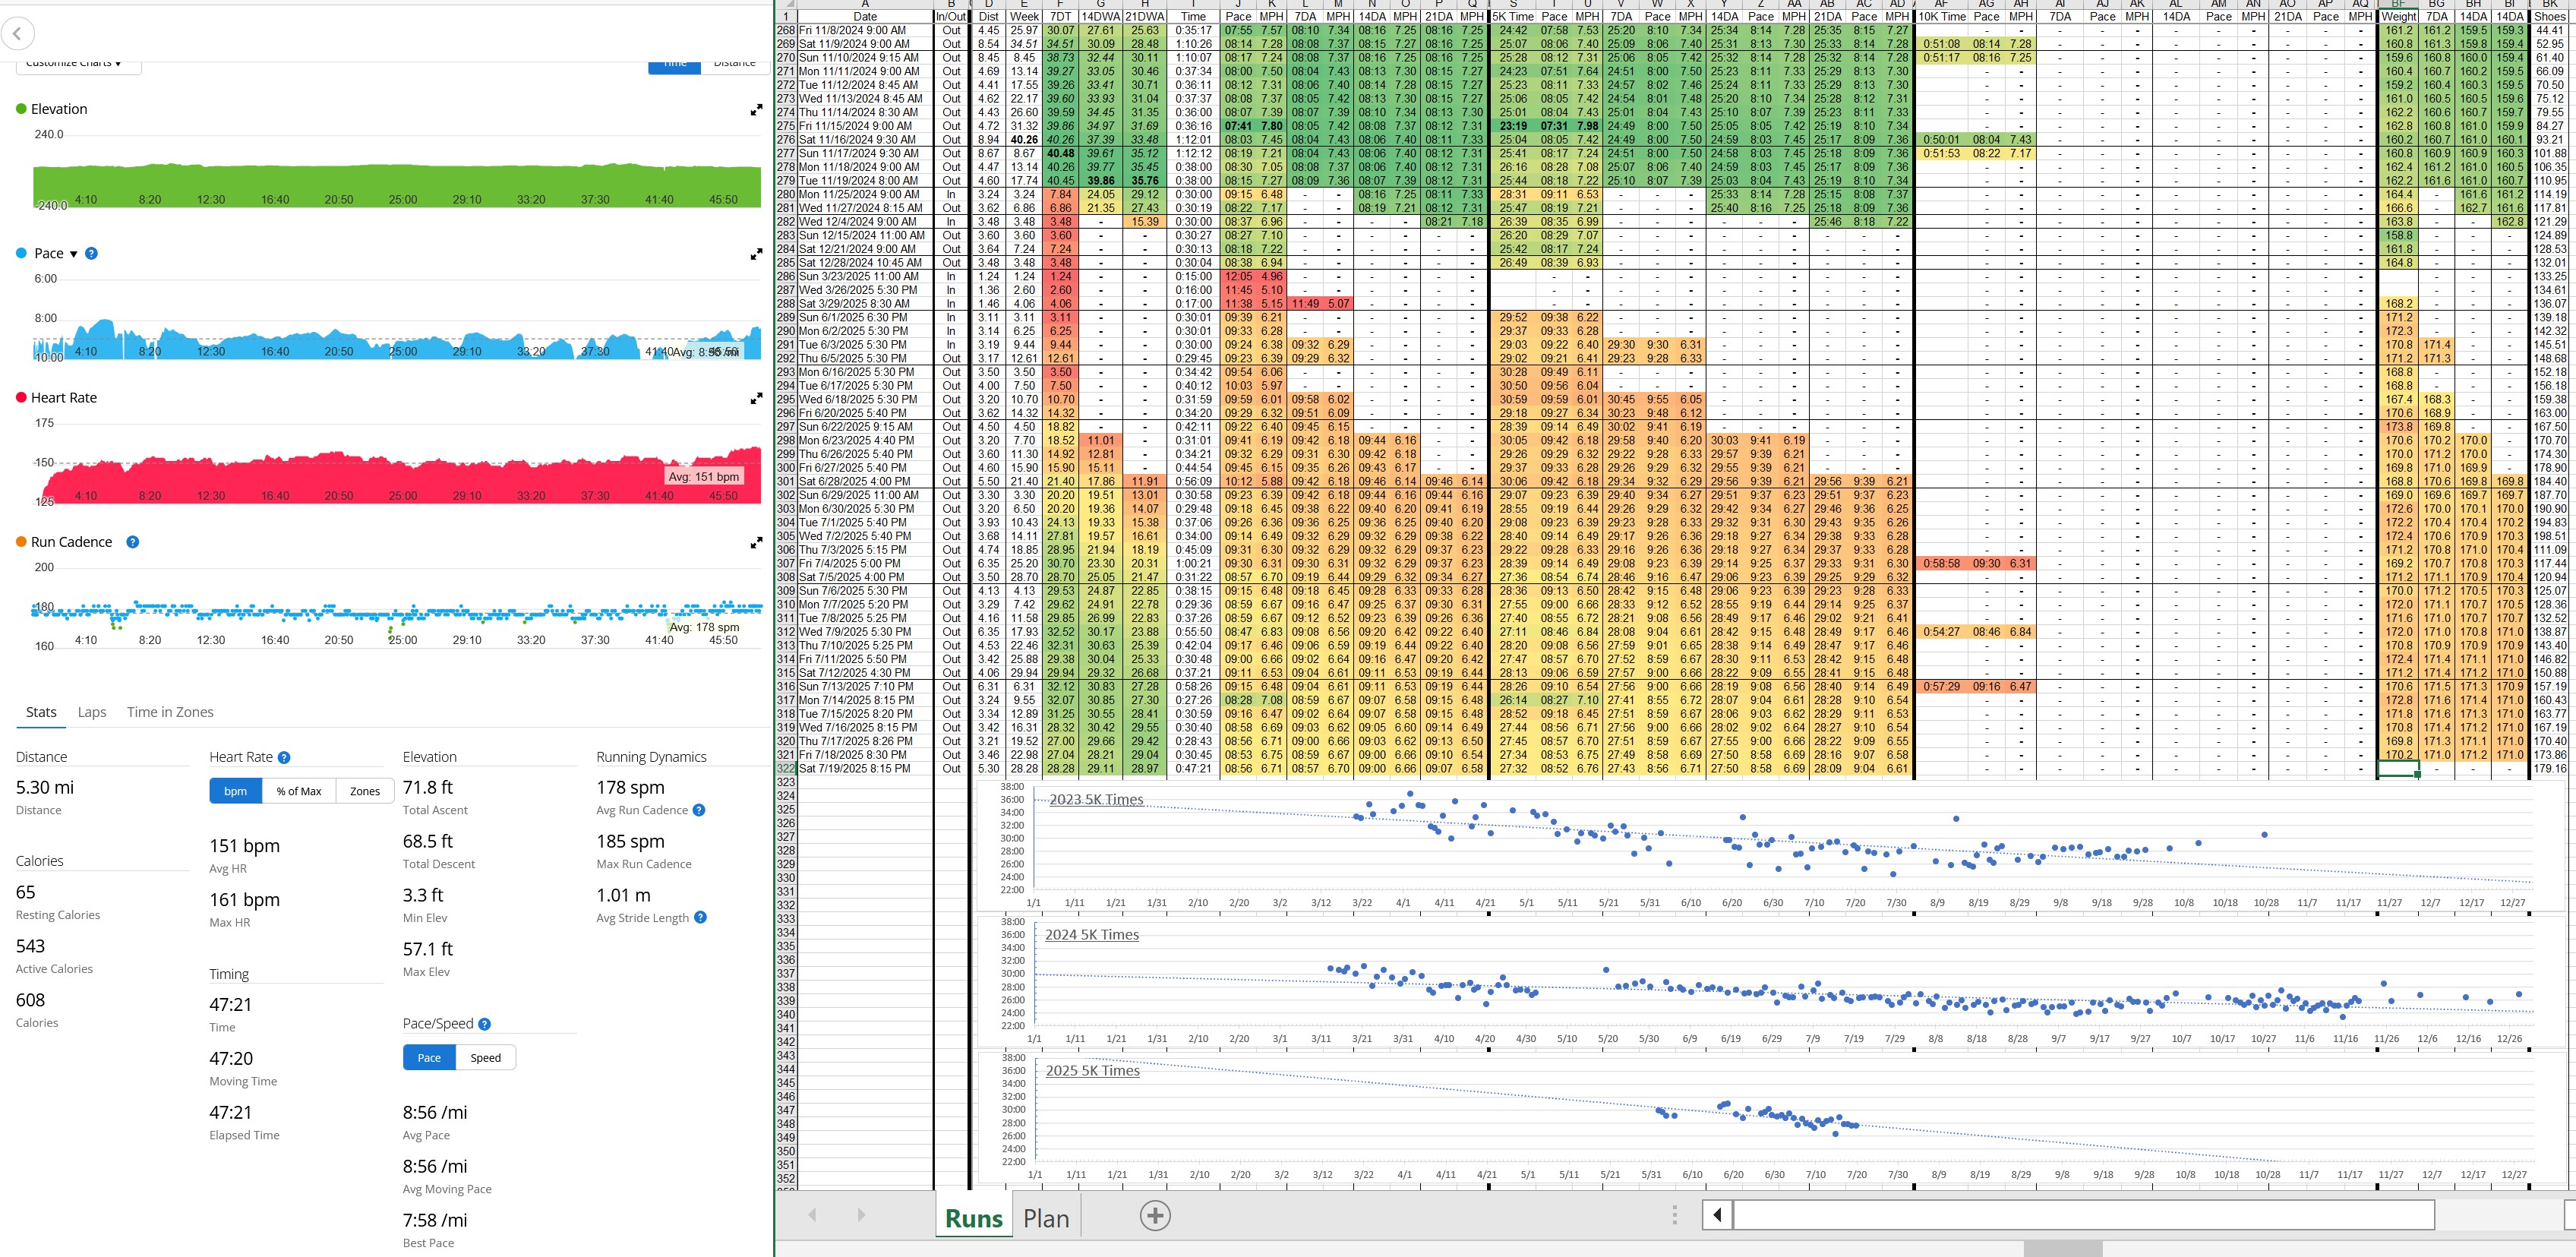Click the '608' total Calories value
Viewport: 2576px width, 1257px height.
pos(31,1000)
